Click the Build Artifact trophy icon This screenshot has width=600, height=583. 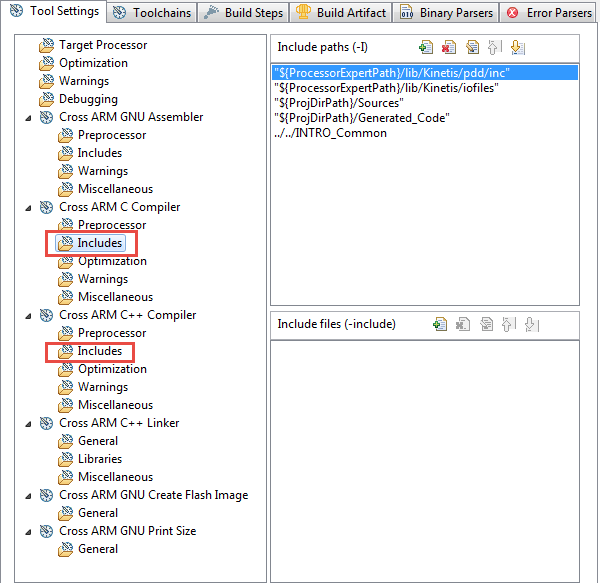click(303, 12)
